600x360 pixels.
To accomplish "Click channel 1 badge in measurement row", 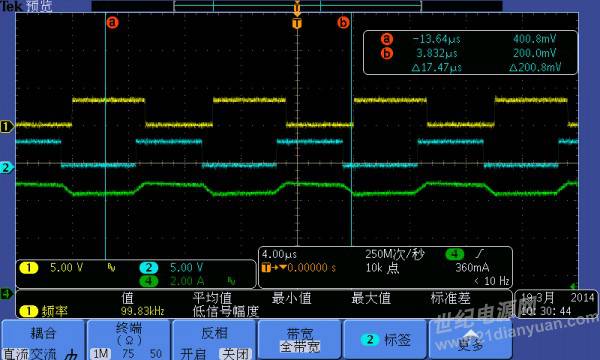I will pyautogui.click(x=29, y=311).
